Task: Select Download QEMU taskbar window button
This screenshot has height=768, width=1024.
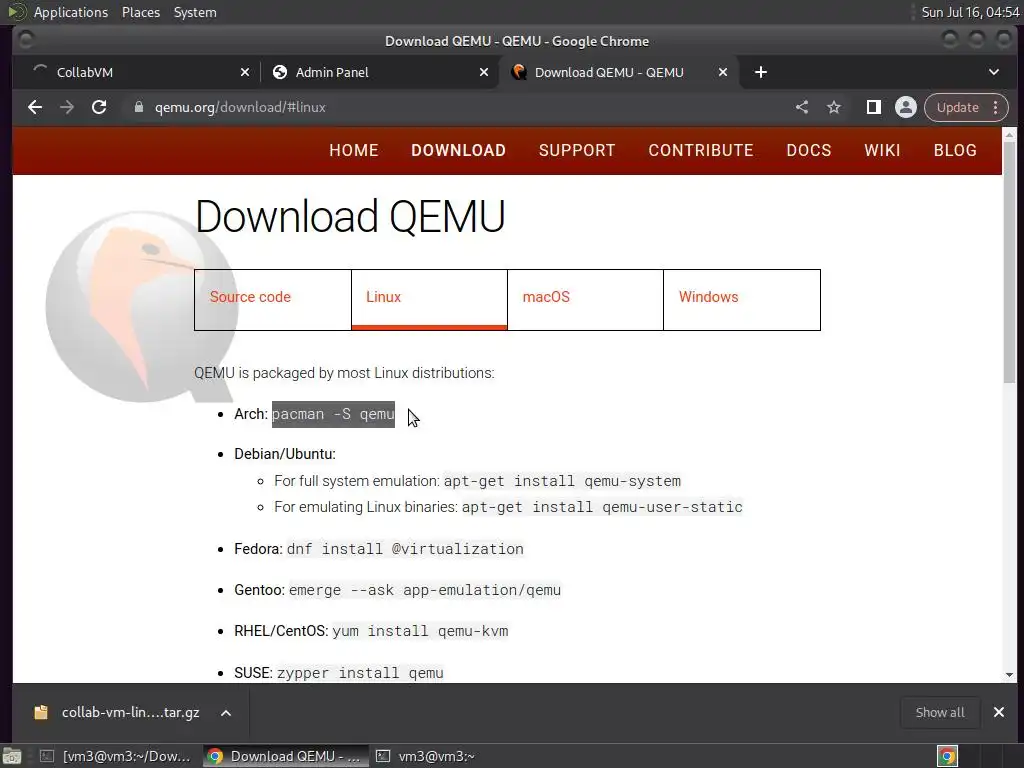Action: click(x=285, y=756)
